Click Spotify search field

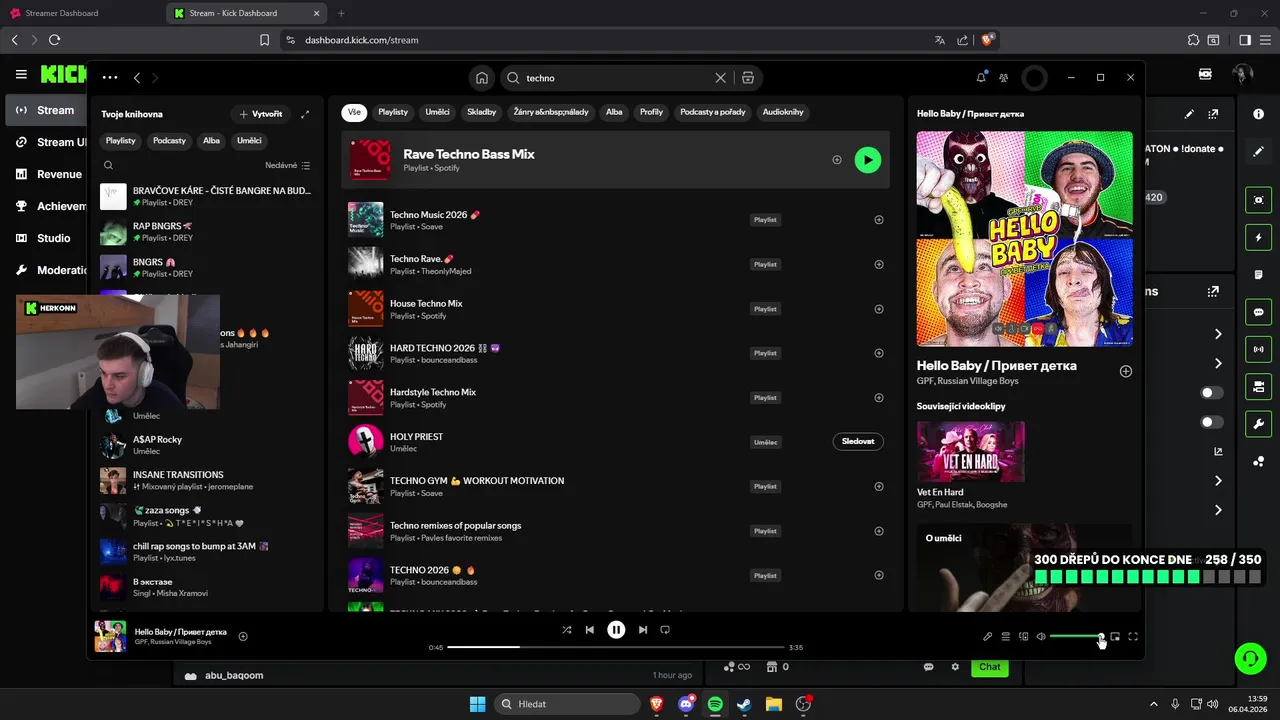(x=615, y=78)
